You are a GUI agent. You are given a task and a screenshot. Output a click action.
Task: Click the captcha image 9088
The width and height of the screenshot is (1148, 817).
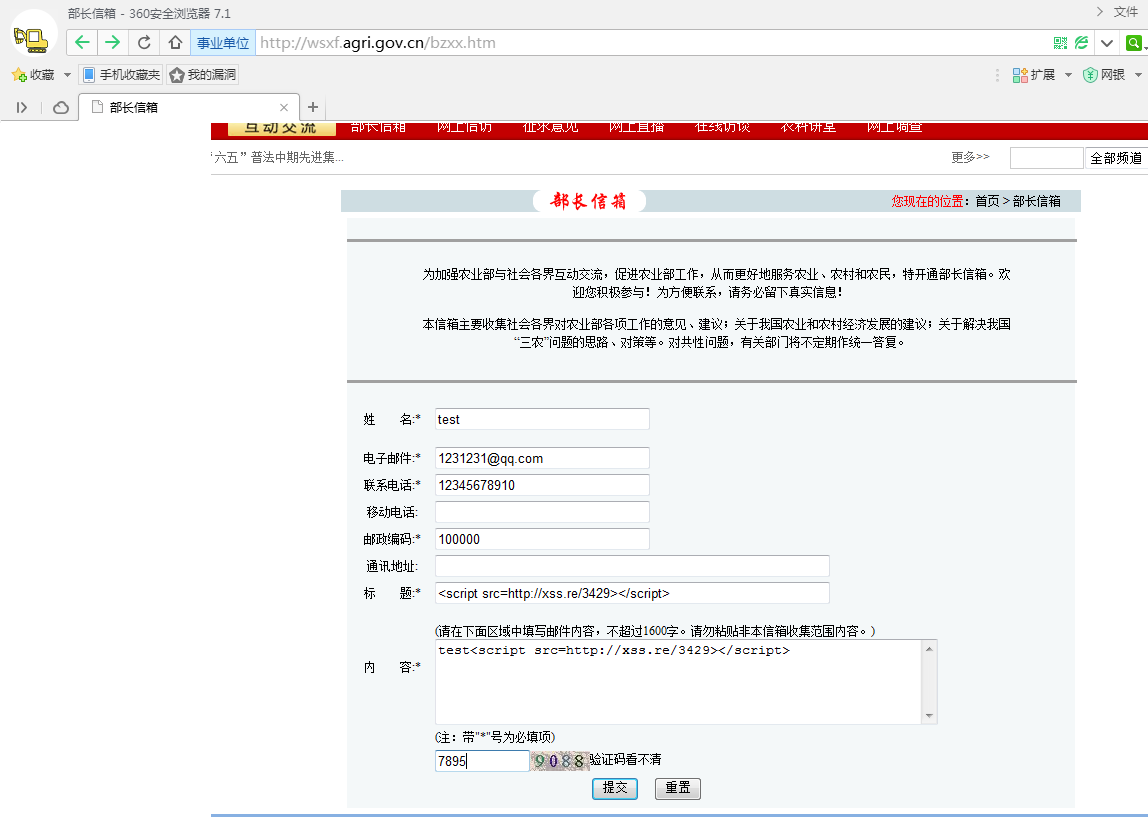[559, 761]
